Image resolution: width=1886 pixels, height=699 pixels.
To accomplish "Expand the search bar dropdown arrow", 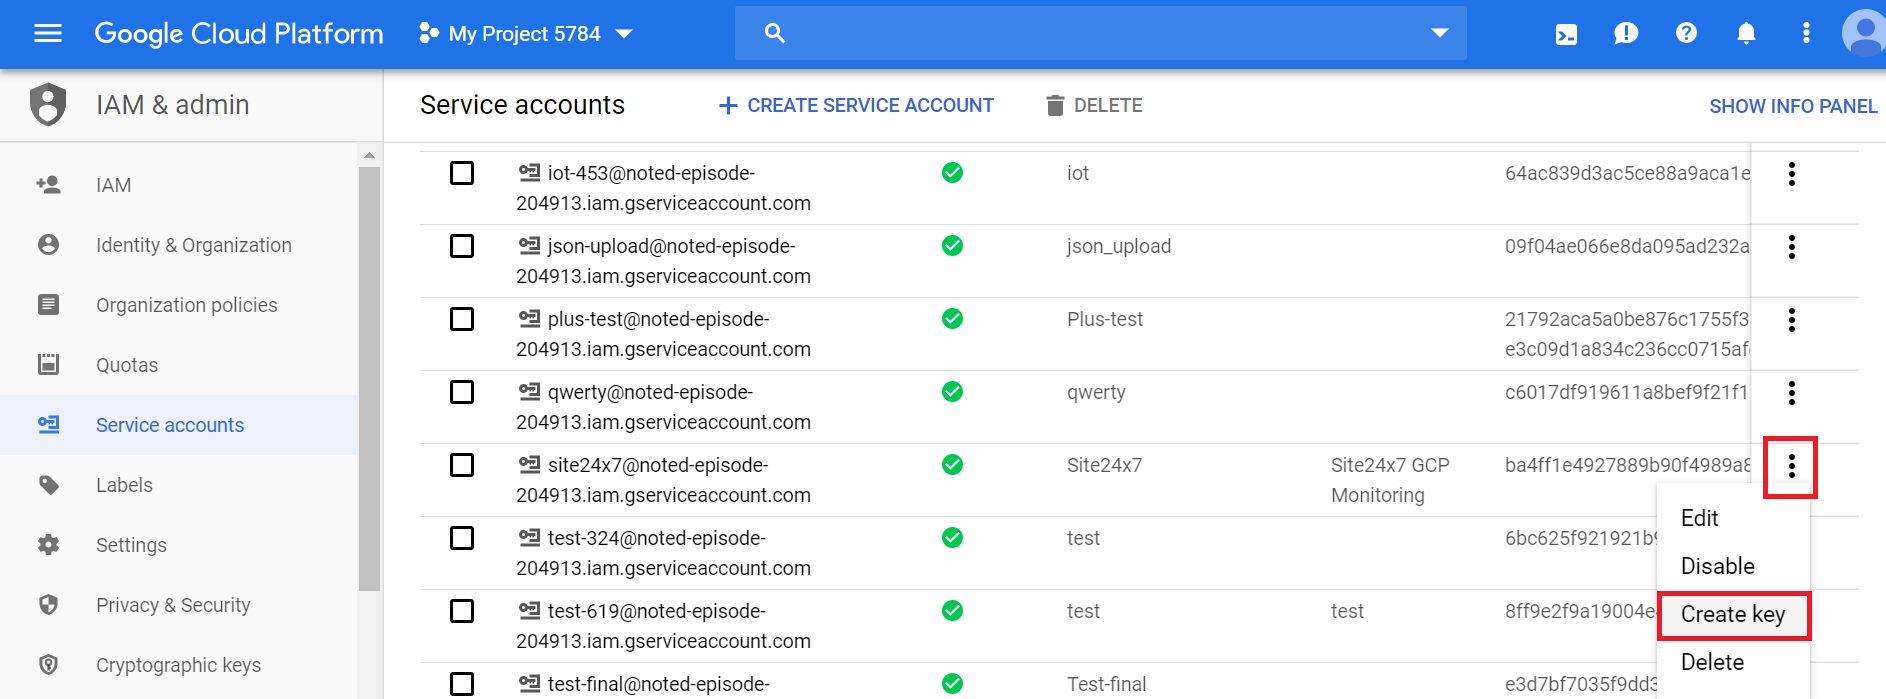I will [1440, 33].
